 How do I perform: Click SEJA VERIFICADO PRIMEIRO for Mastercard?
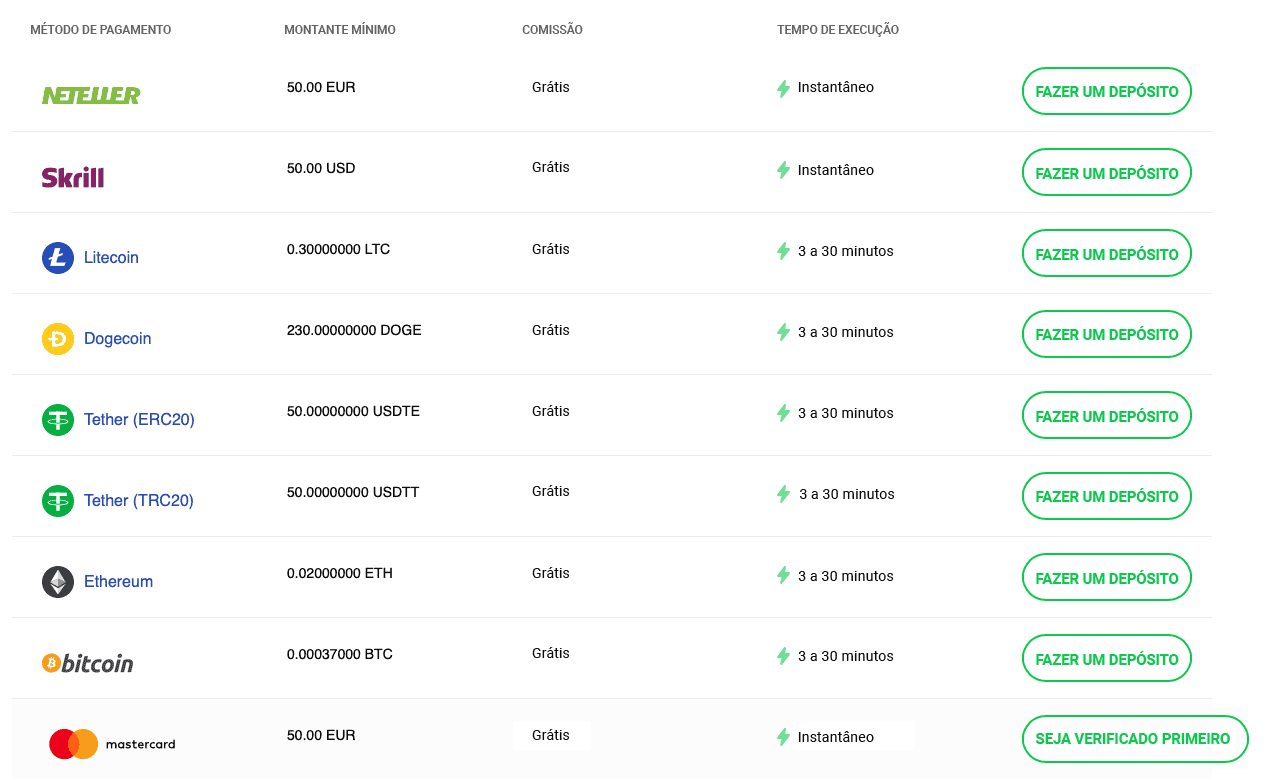point(1134,738)
